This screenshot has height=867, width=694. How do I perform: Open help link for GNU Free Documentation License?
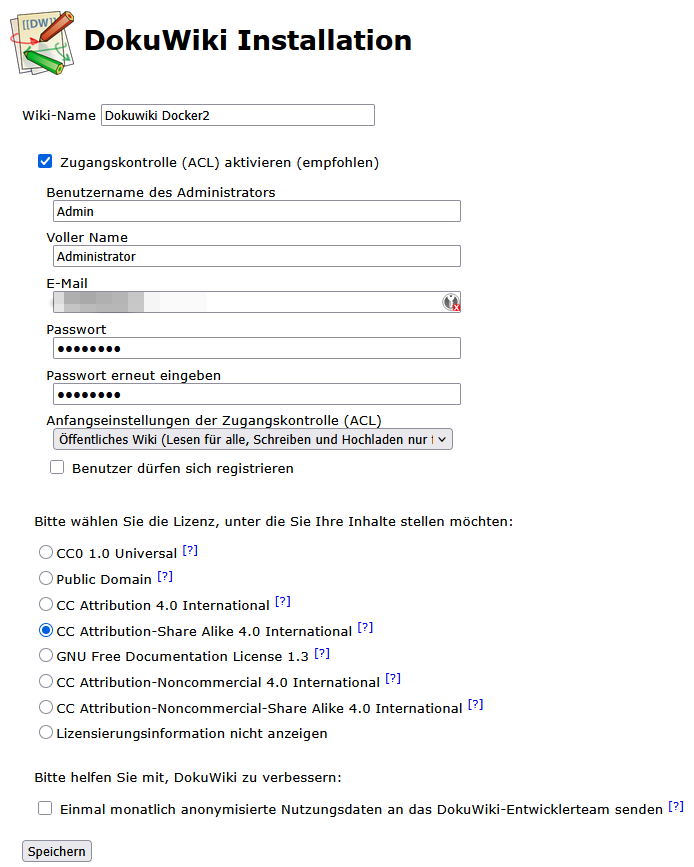(x=322, y=654)
